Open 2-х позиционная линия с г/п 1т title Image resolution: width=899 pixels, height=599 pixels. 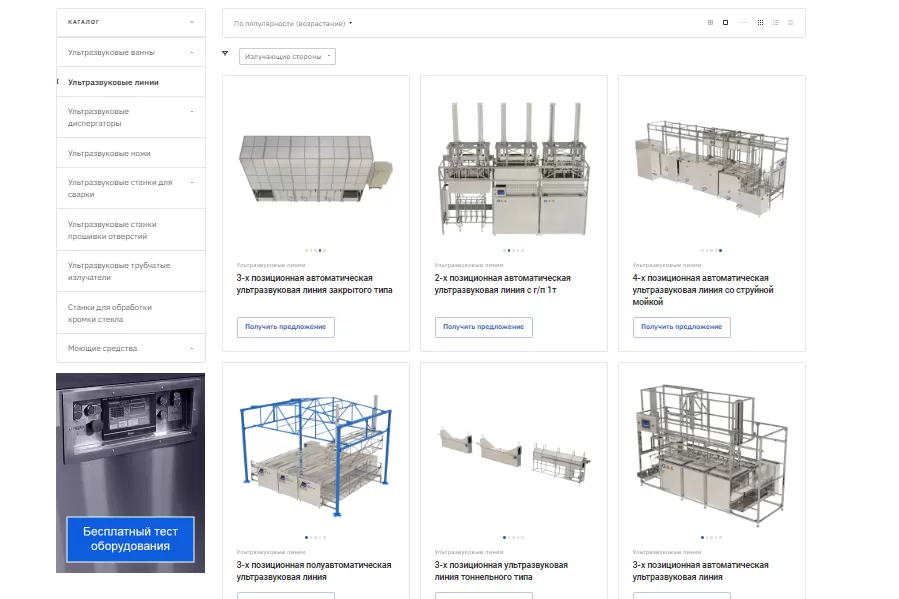[x=502, y=284]
